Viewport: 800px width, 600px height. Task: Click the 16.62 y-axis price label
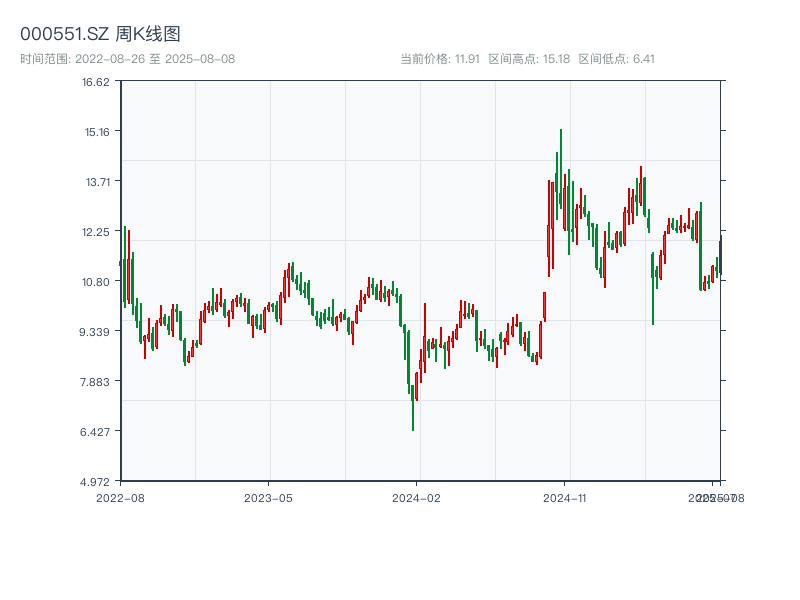click(x=96, y=82)
